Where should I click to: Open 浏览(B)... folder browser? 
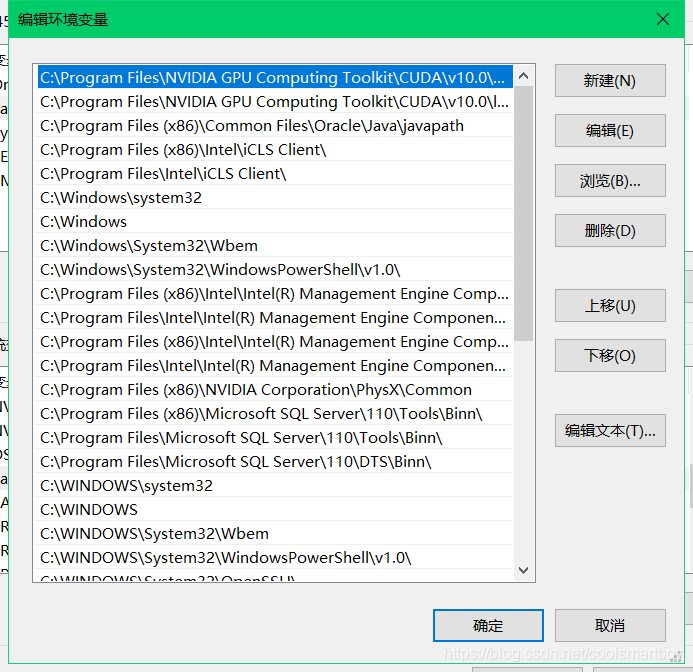click(610, 180)
